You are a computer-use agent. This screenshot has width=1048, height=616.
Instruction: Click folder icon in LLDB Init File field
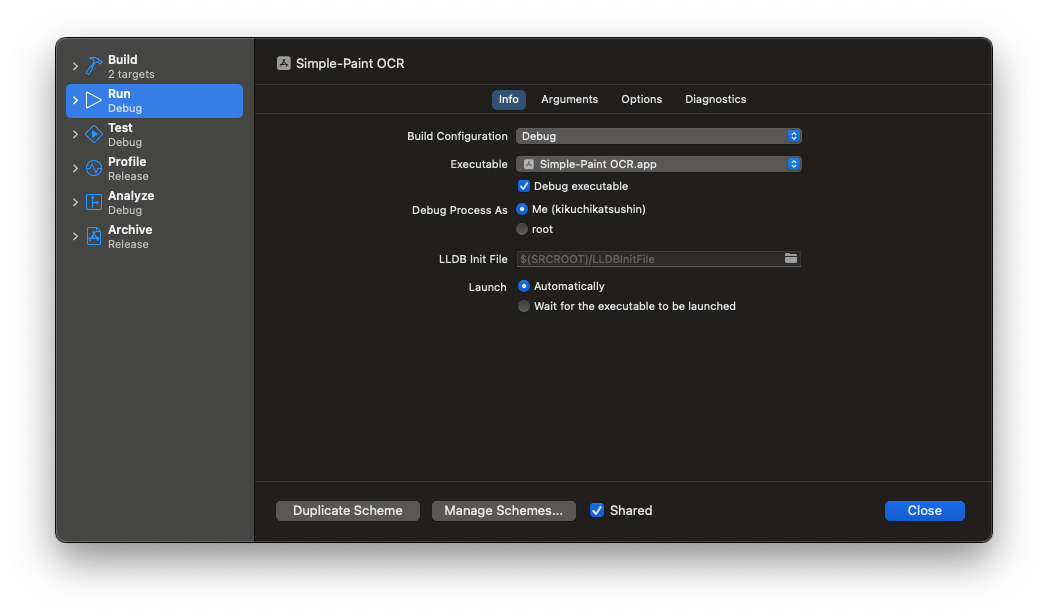tap(791, 259)
